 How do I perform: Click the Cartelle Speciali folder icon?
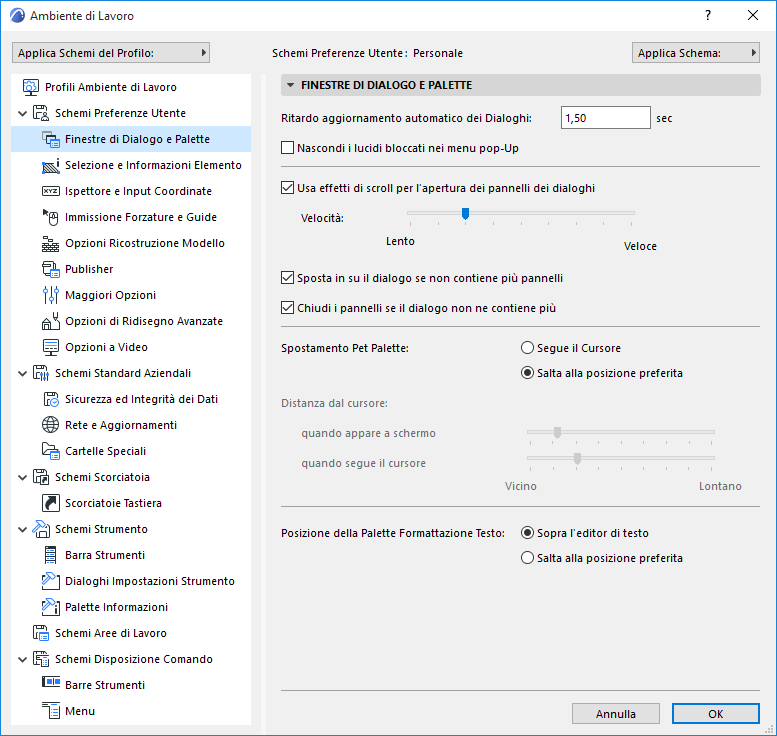[51, 451]
